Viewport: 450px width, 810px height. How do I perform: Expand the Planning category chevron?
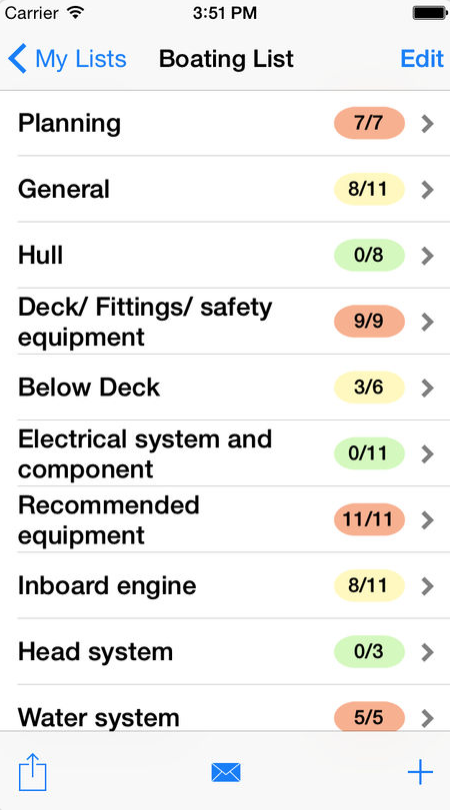tap(427, 124)
